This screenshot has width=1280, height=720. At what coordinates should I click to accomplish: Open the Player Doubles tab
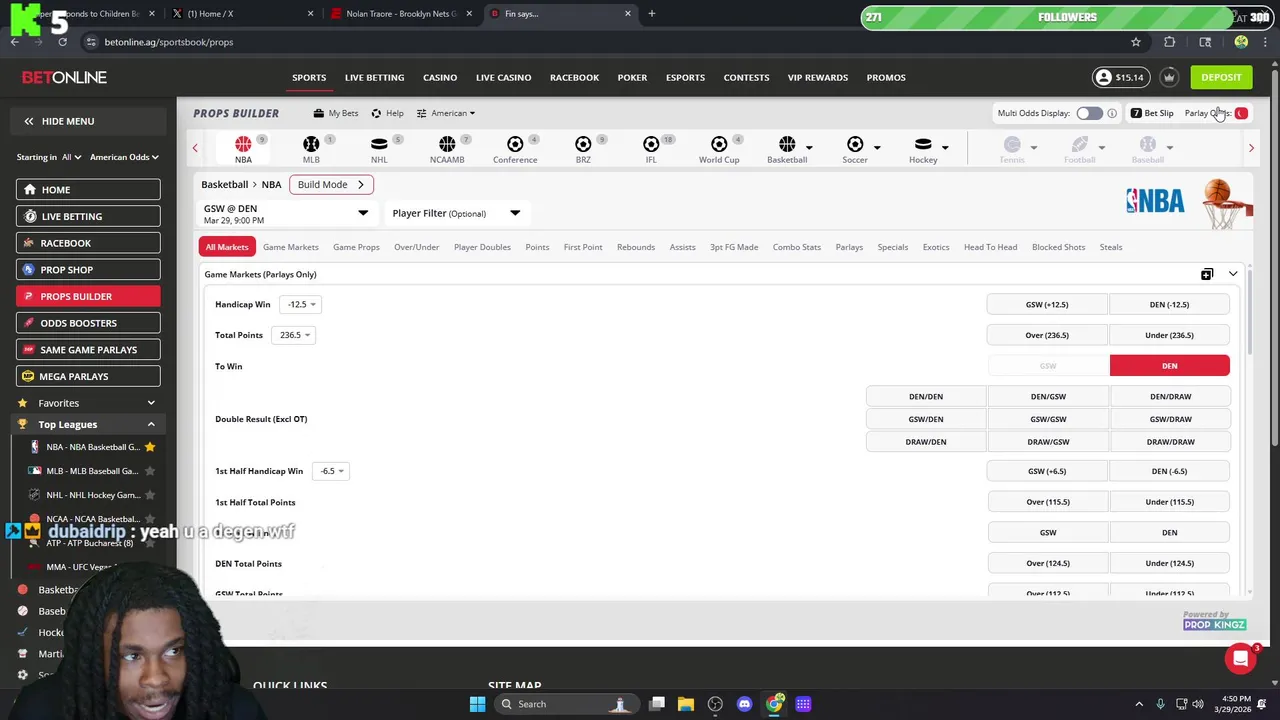pyautogui.click(x=482, y=247)
